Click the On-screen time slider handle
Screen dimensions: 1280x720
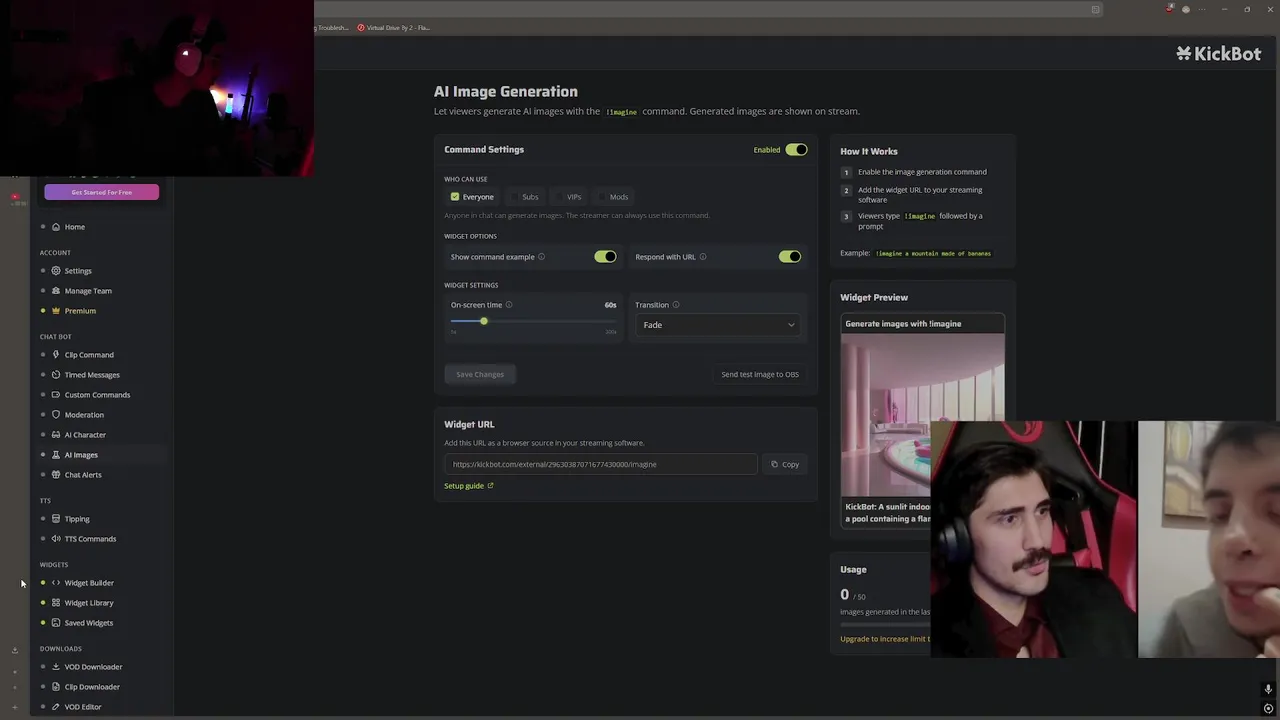tap(483, 321)
